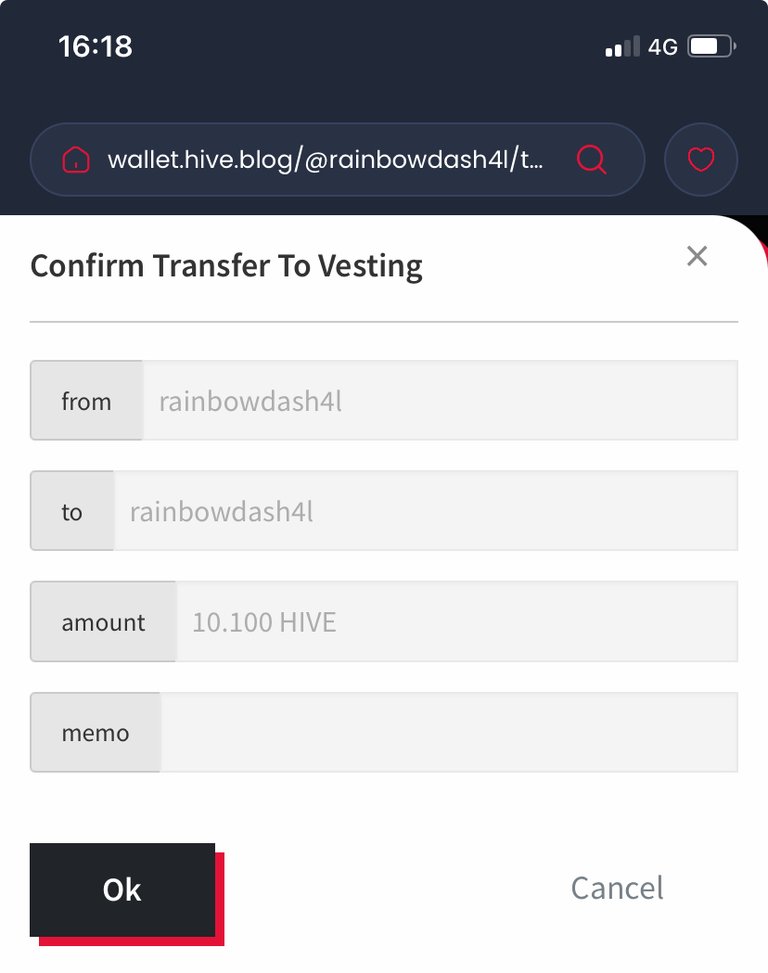Tap the heart favorite icon
The image size is (768, 973).
tap(701, 159)
